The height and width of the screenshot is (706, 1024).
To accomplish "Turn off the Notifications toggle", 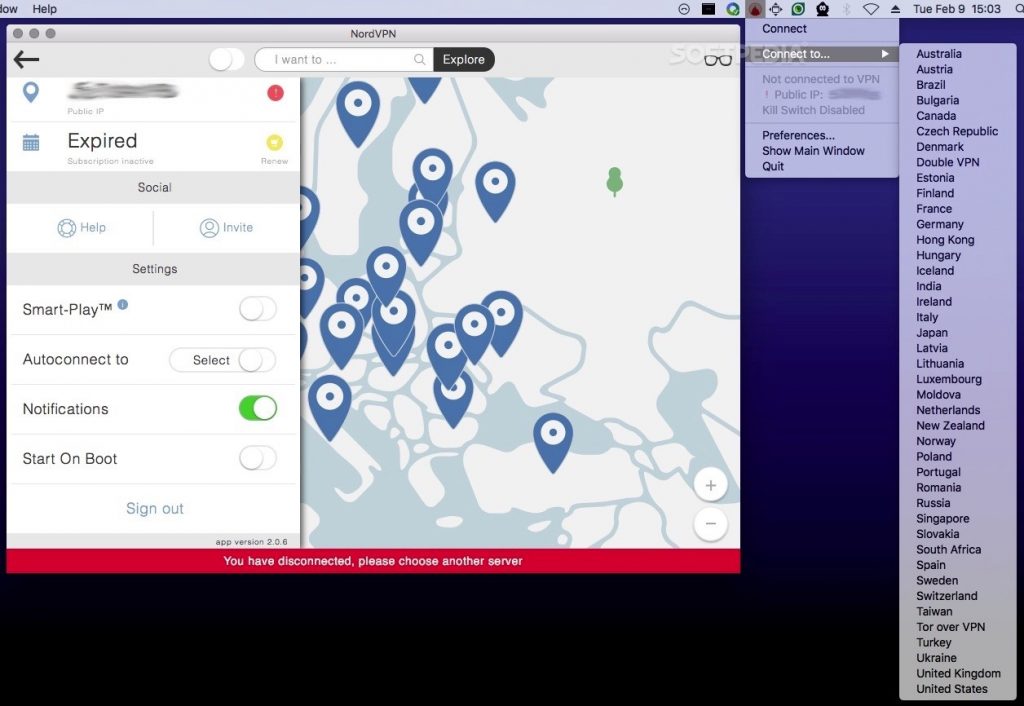I will 257,408.
